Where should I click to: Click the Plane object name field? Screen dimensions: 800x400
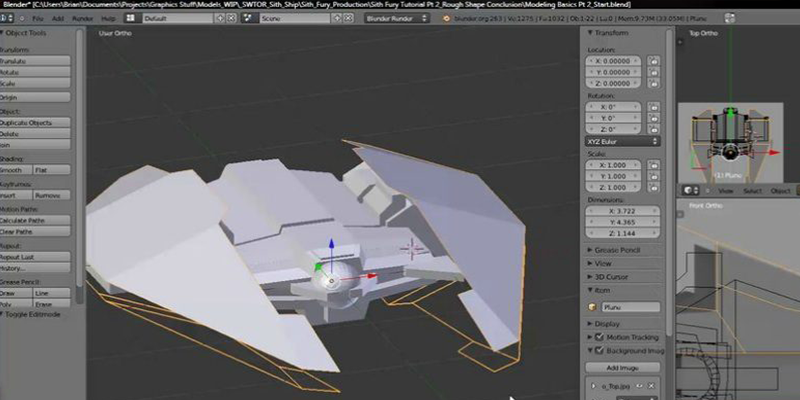[x=631, y=307]
